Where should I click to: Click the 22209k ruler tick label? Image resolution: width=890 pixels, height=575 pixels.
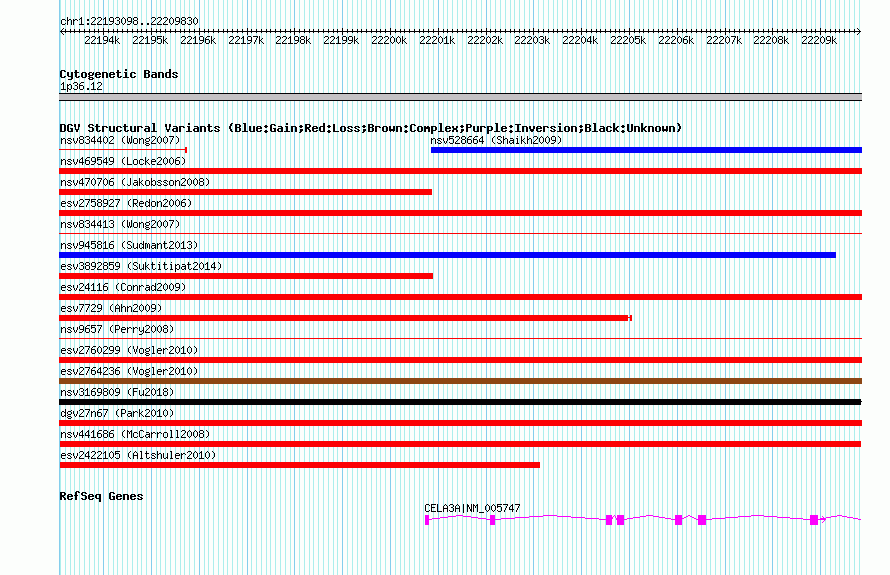pyautogui.click(x=819, y=40)
